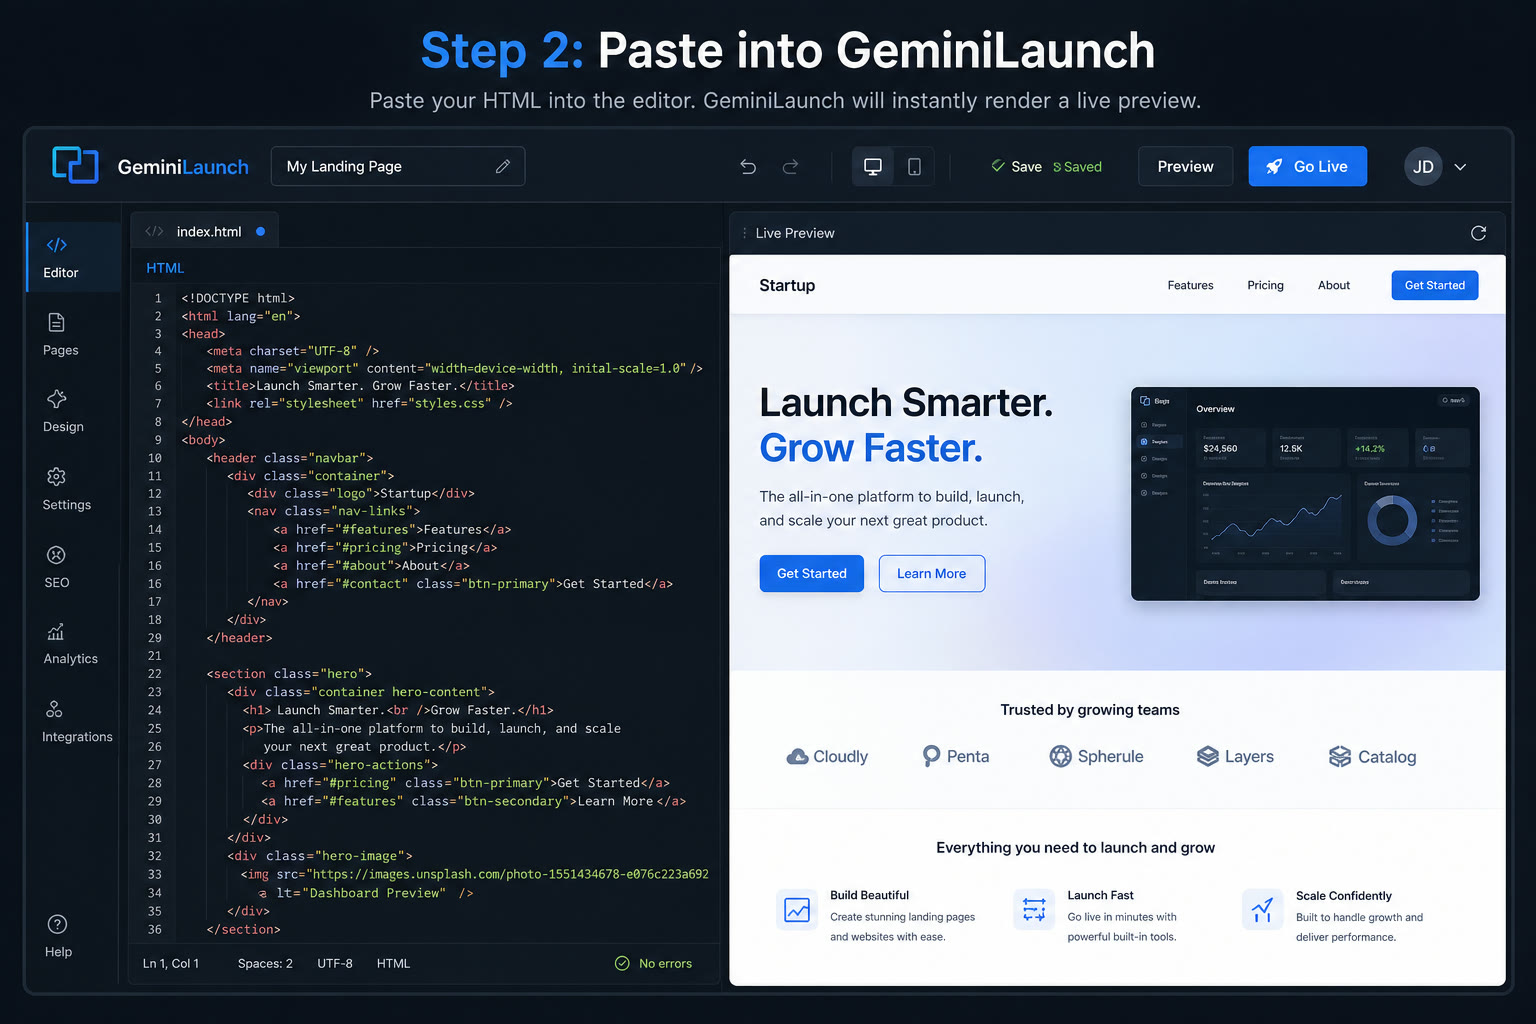Image resolution: width=1536 pixels, height=1024 pixels.
Task: Click code line 1 with DOCTYPE html
Action: click(x=238, y=298)
